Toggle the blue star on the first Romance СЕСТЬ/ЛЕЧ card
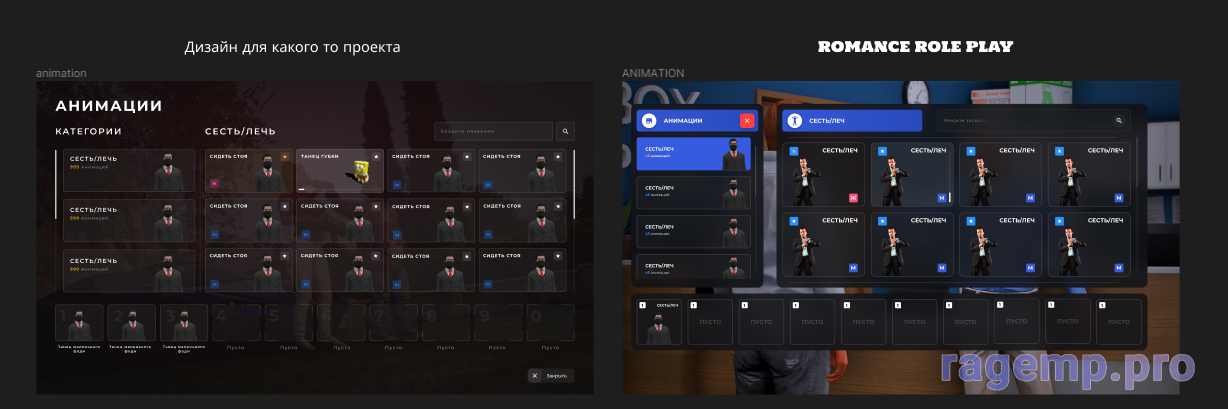The width and height of the screenshot is (1228, 409). [x=793, y=151]
